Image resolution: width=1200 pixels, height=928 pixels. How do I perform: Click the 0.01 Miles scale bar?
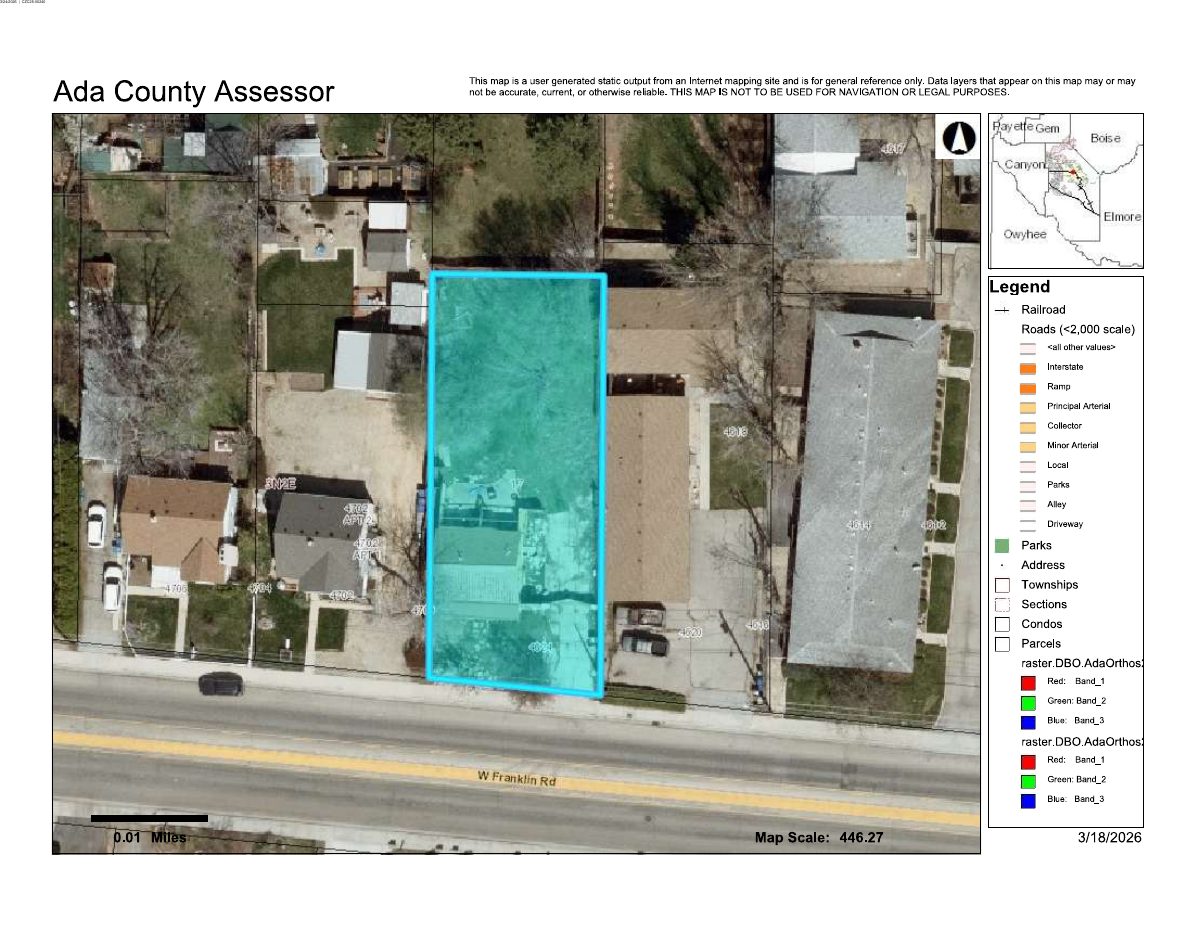149,818
